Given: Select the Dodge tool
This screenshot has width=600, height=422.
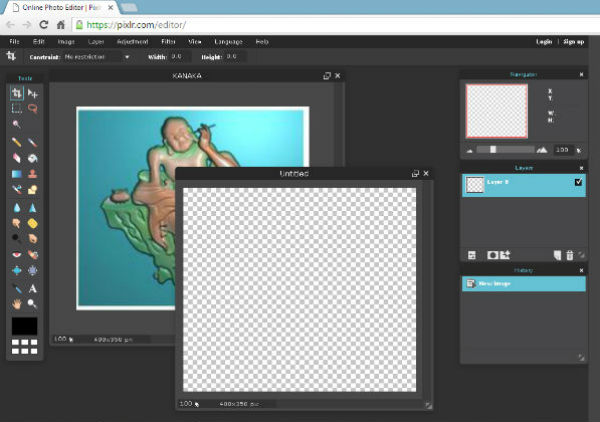Looking at the screenshot, I should click(x=16, y=238).
